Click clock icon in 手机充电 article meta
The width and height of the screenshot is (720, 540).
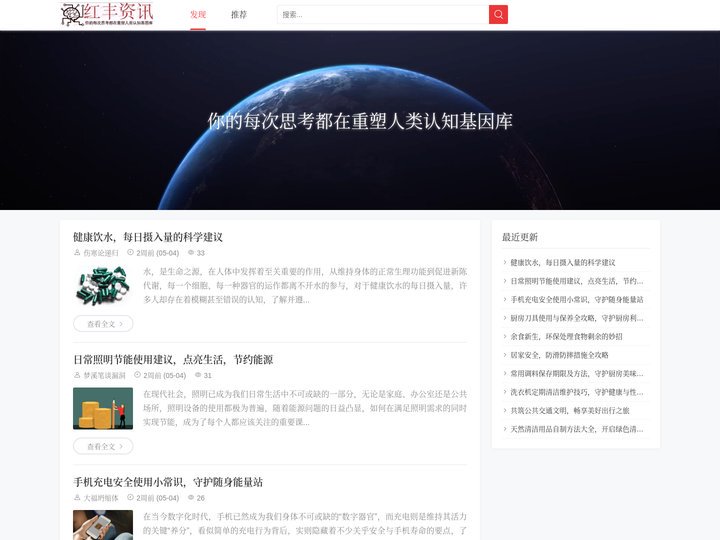130,498
